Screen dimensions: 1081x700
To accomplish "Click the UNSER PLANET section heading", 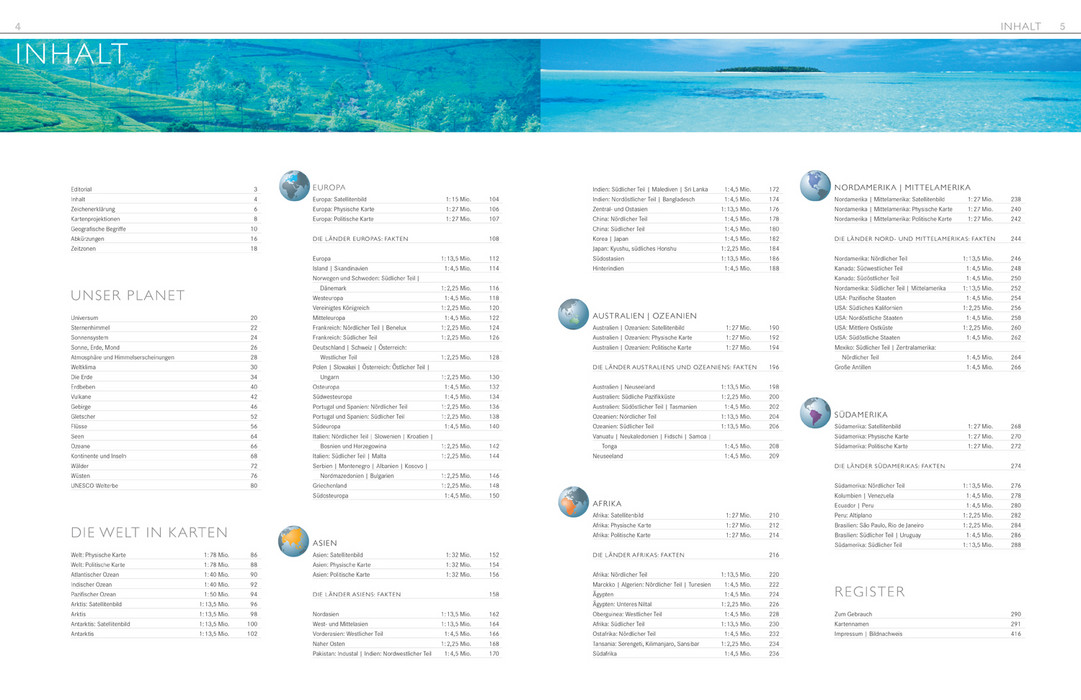I will tap(127, 295).
